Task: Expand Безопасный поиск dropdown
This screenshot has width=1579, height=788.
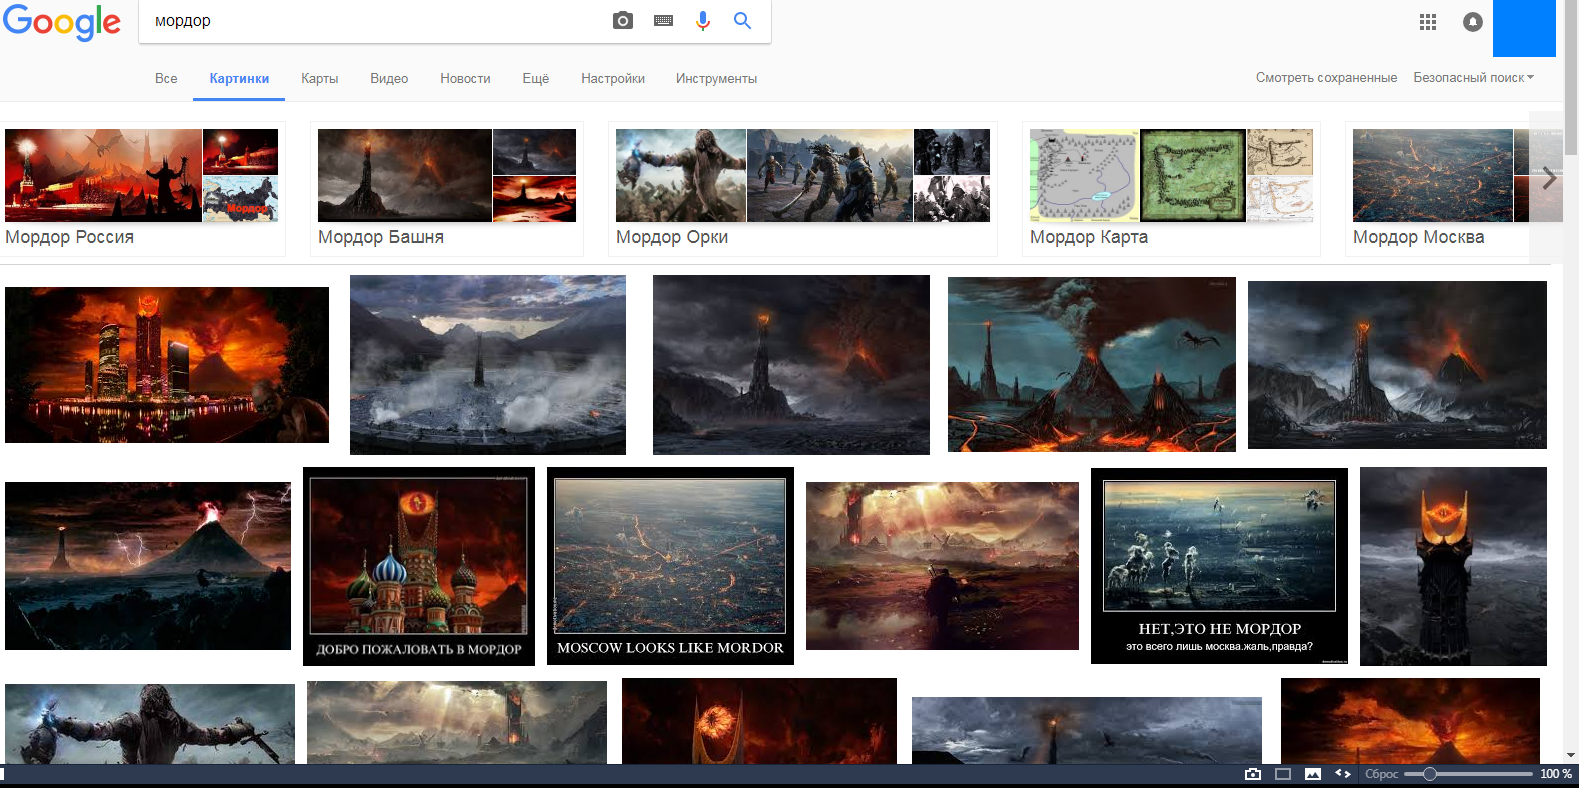Action: [x=1473, y=77]
